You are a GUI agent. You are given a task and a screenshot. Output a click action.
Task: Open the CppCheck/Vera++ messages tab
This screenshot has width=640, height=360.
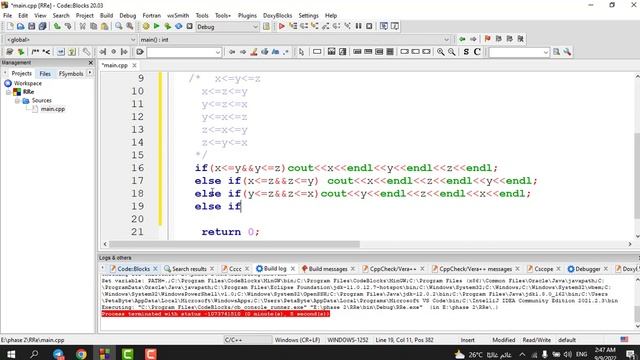[475, 269]
